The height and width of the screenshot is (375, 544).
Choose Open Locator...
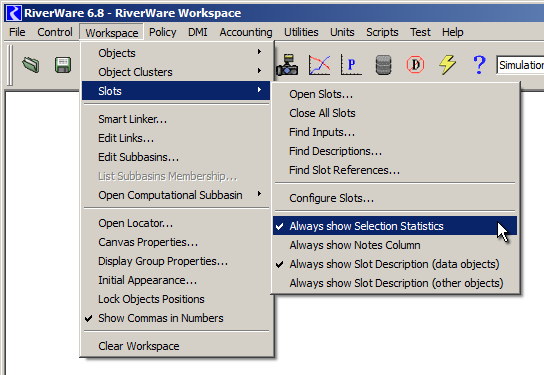[176, 223]
